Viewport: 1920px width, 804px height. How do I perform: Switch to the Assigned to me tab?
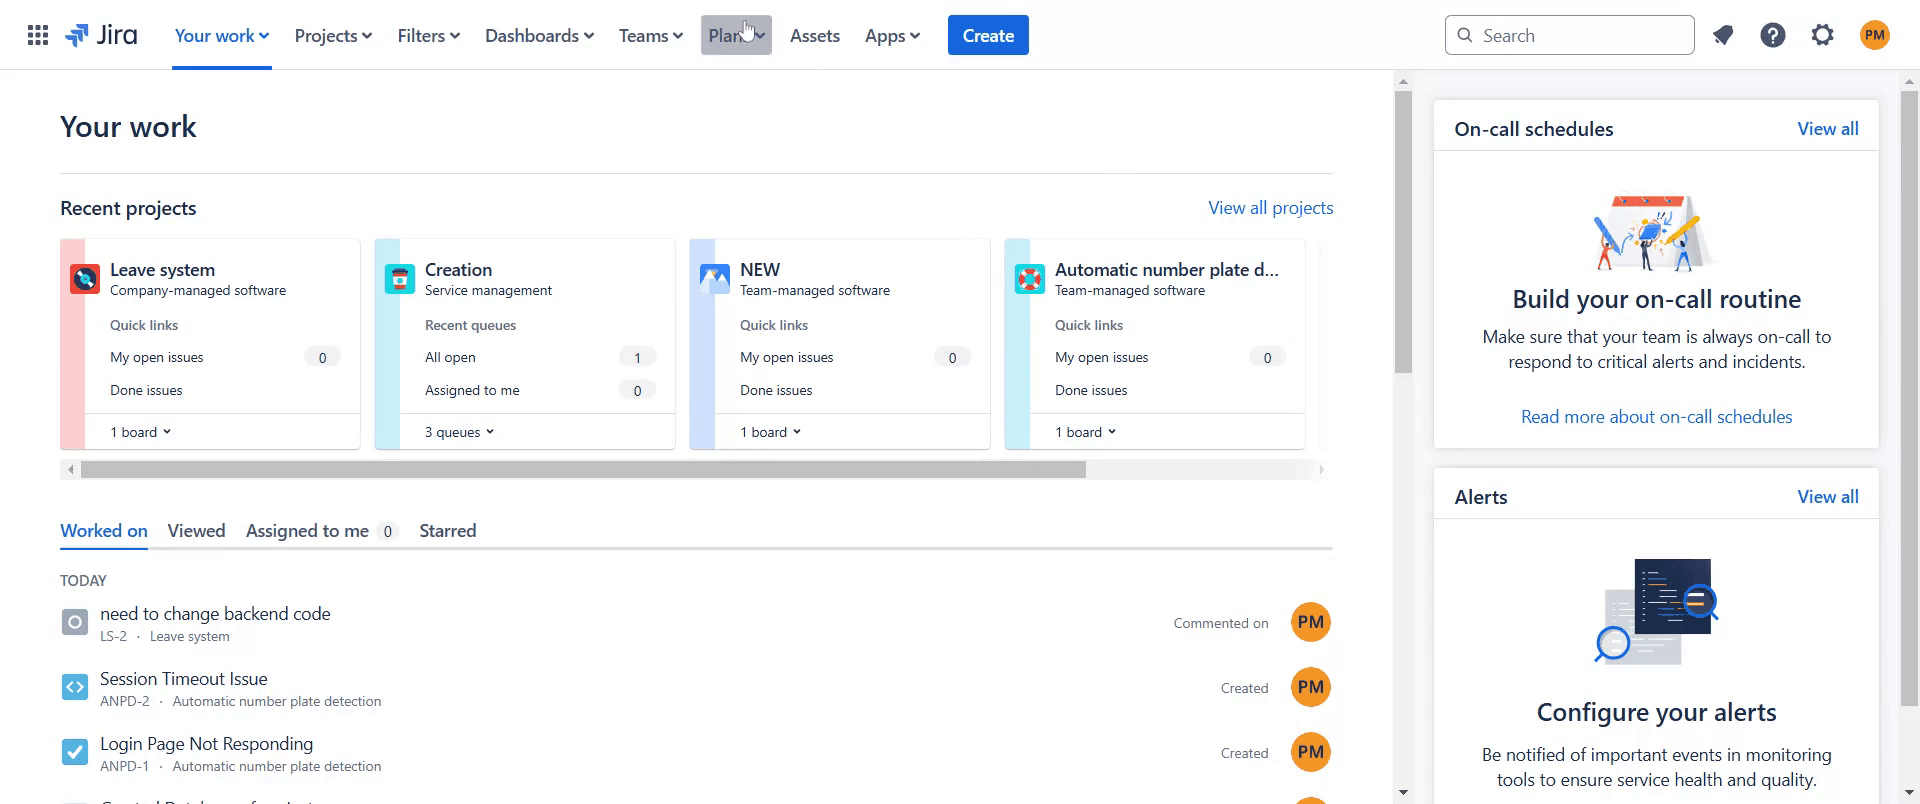321,531
